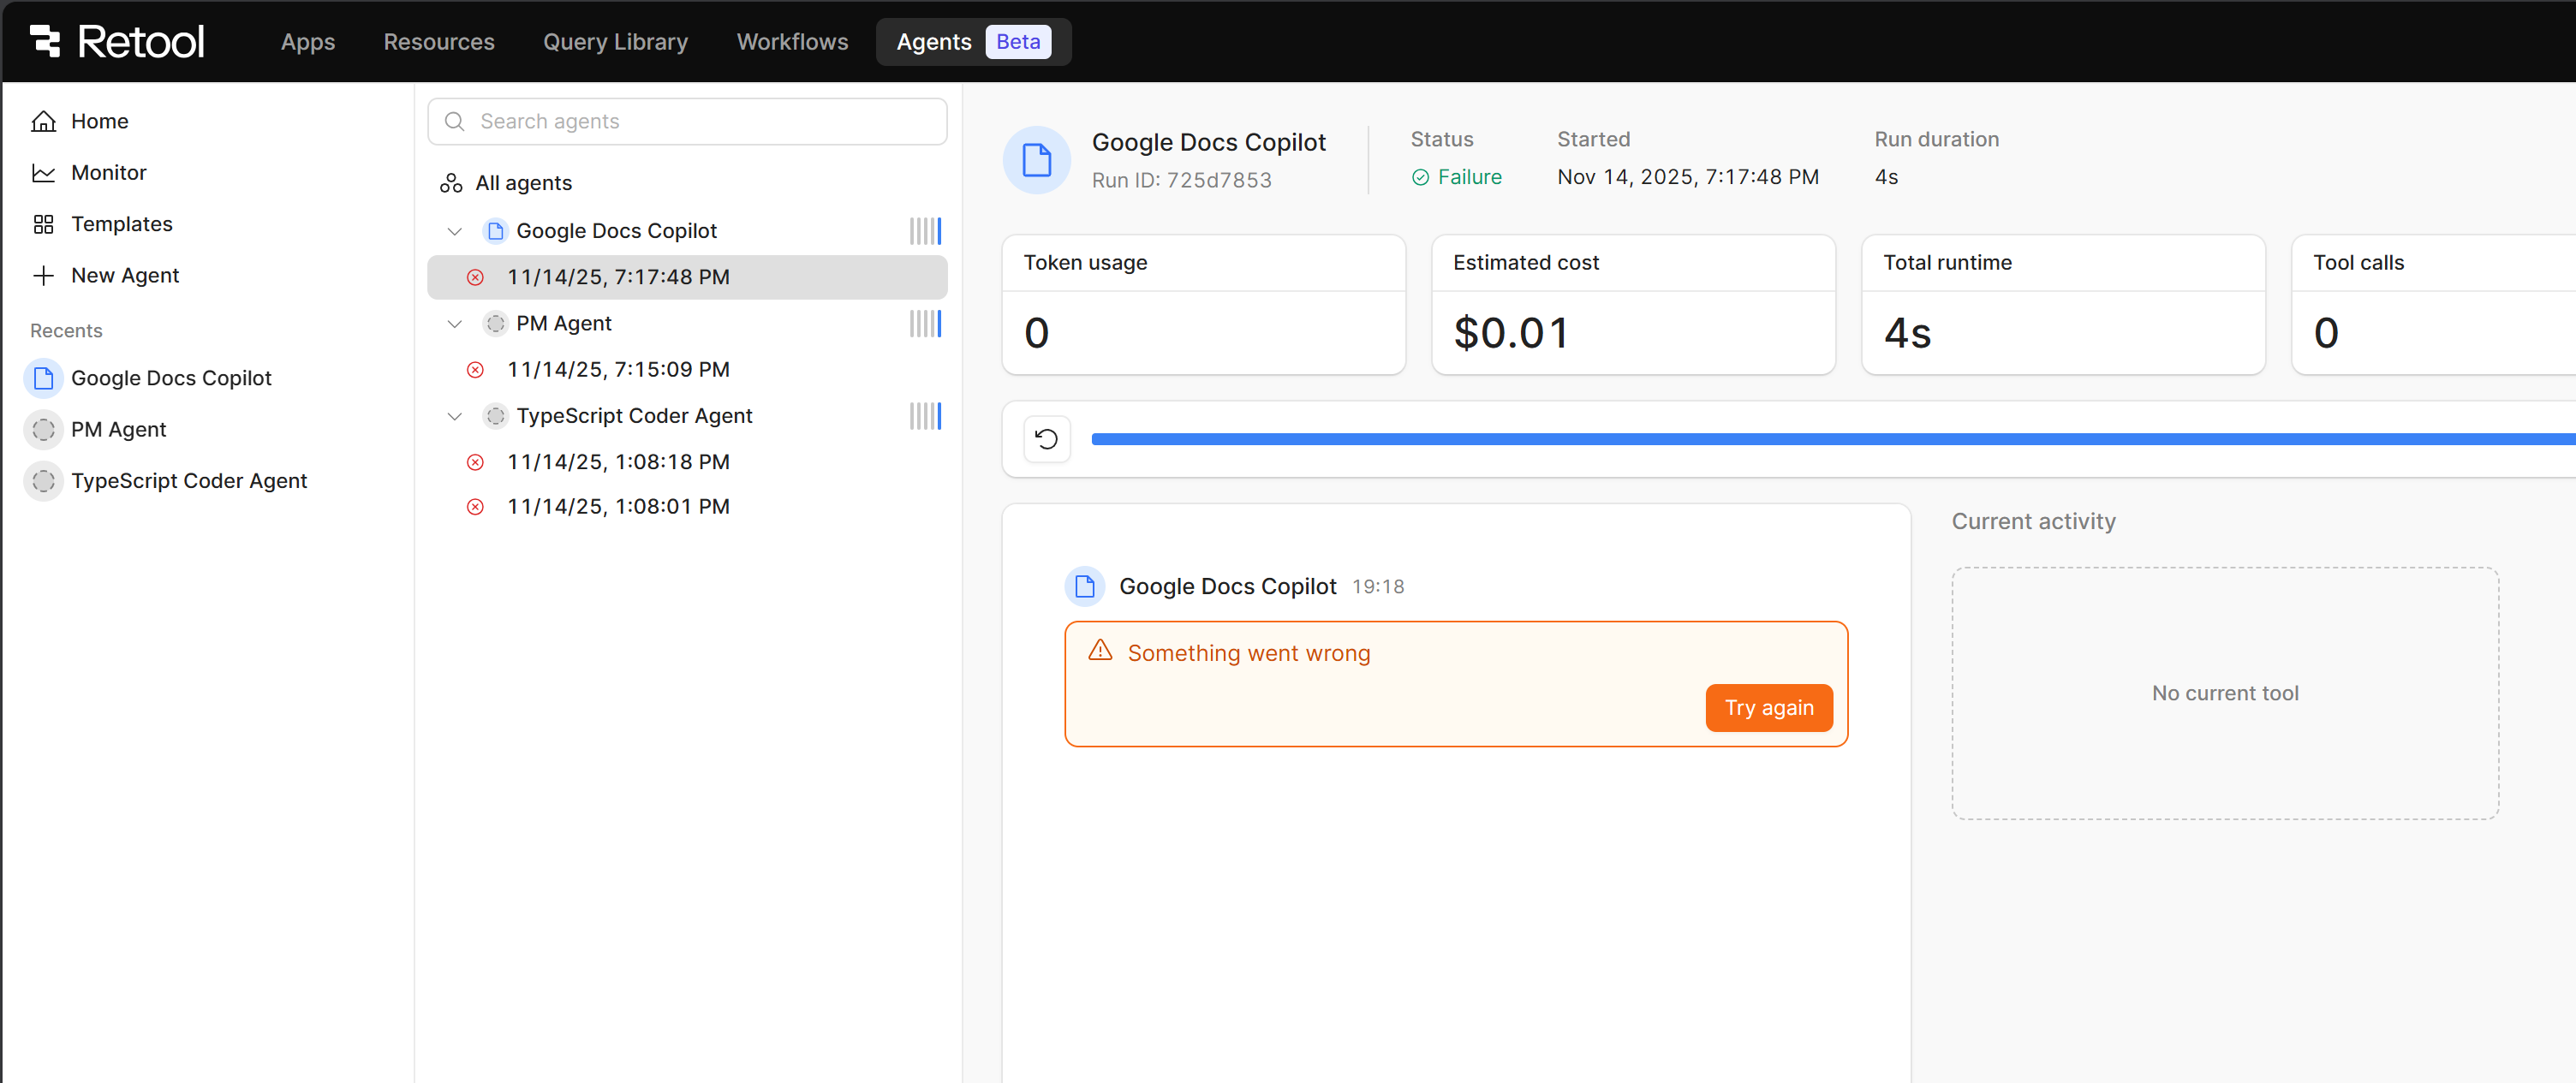Click the refresh run icon beside progress bar
Image resolution: width=2576 pixels, height=1083 pixels.
coord(1046,439)
